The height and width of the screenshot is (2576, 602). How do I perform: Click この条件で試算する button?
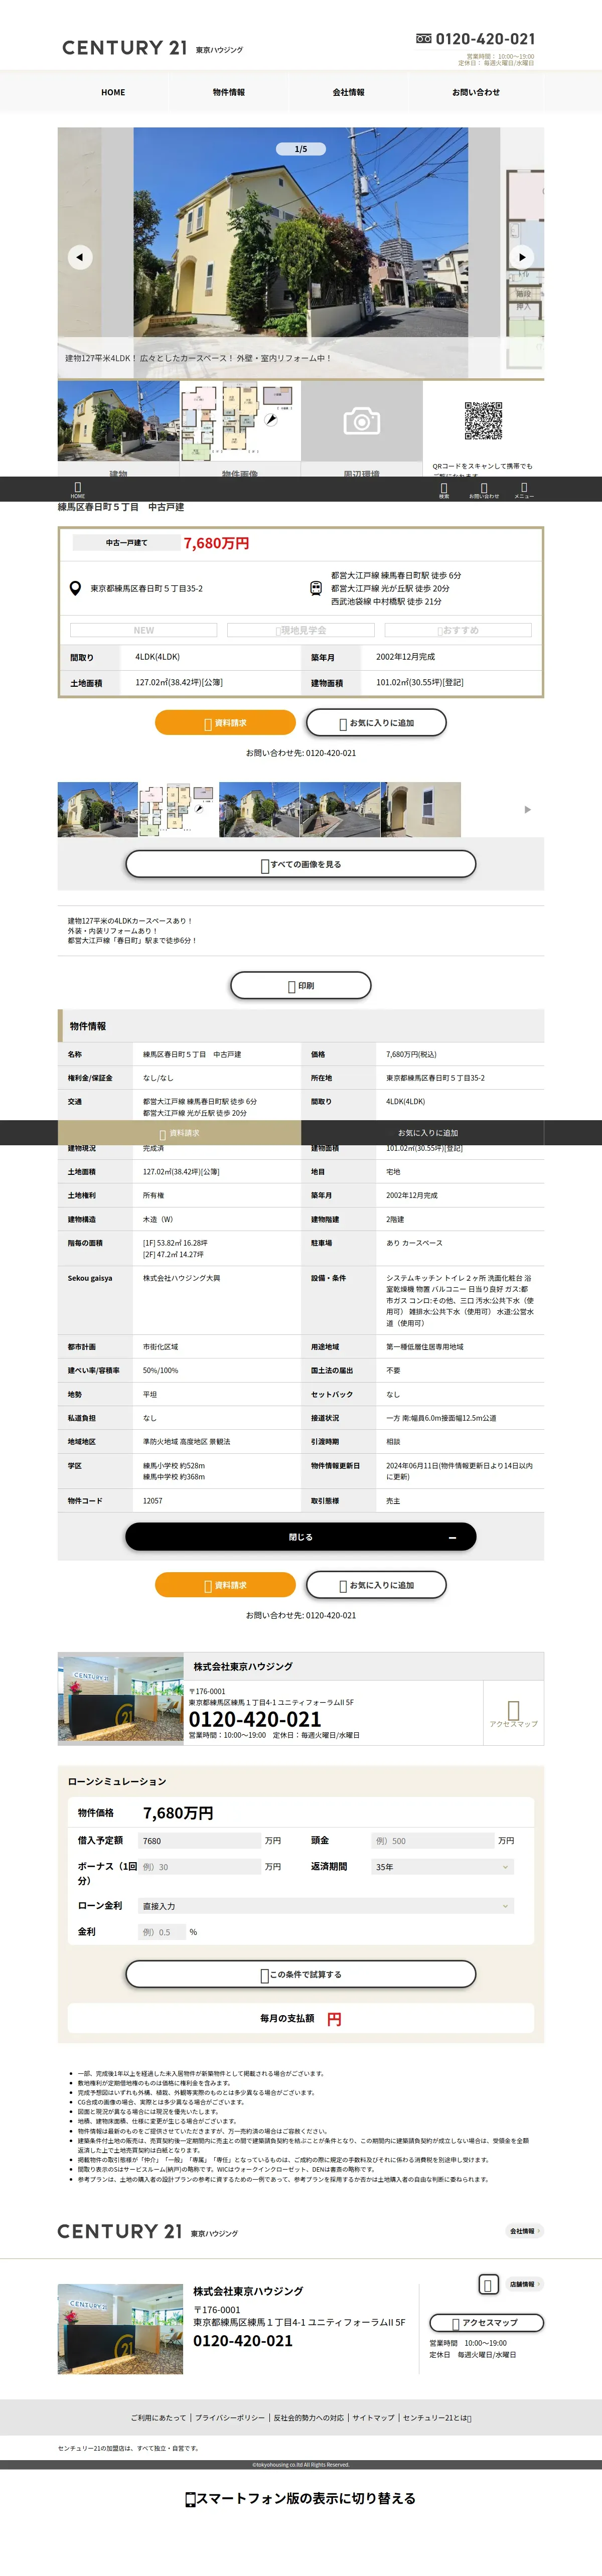(301, 1974)
